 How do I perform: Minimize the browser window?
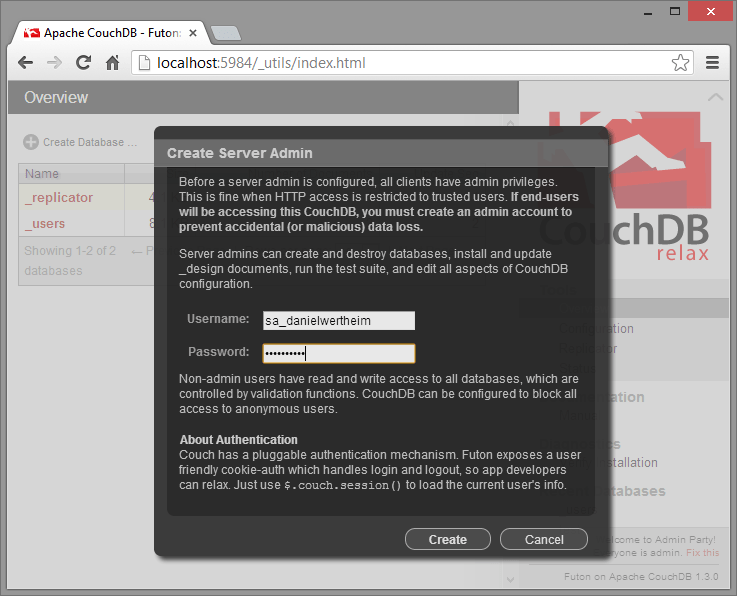648,12
